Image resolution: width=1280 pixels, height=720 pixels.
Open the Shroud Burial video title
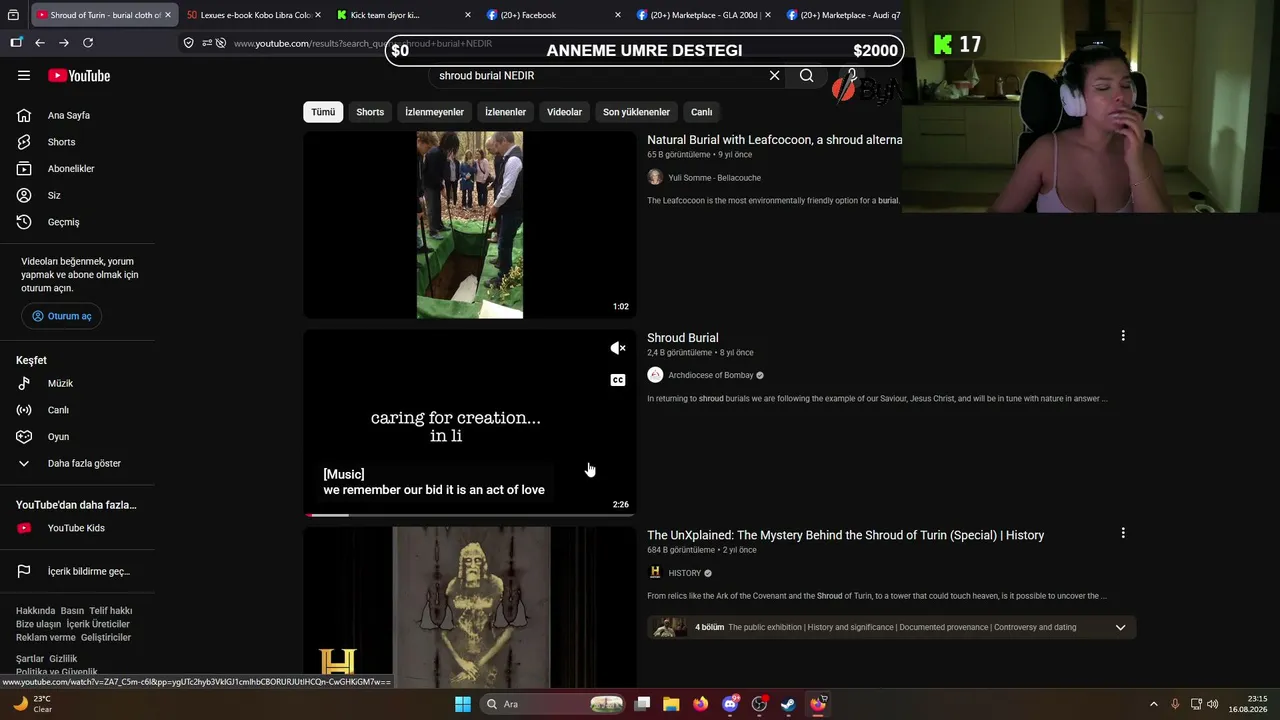[683, 338]
